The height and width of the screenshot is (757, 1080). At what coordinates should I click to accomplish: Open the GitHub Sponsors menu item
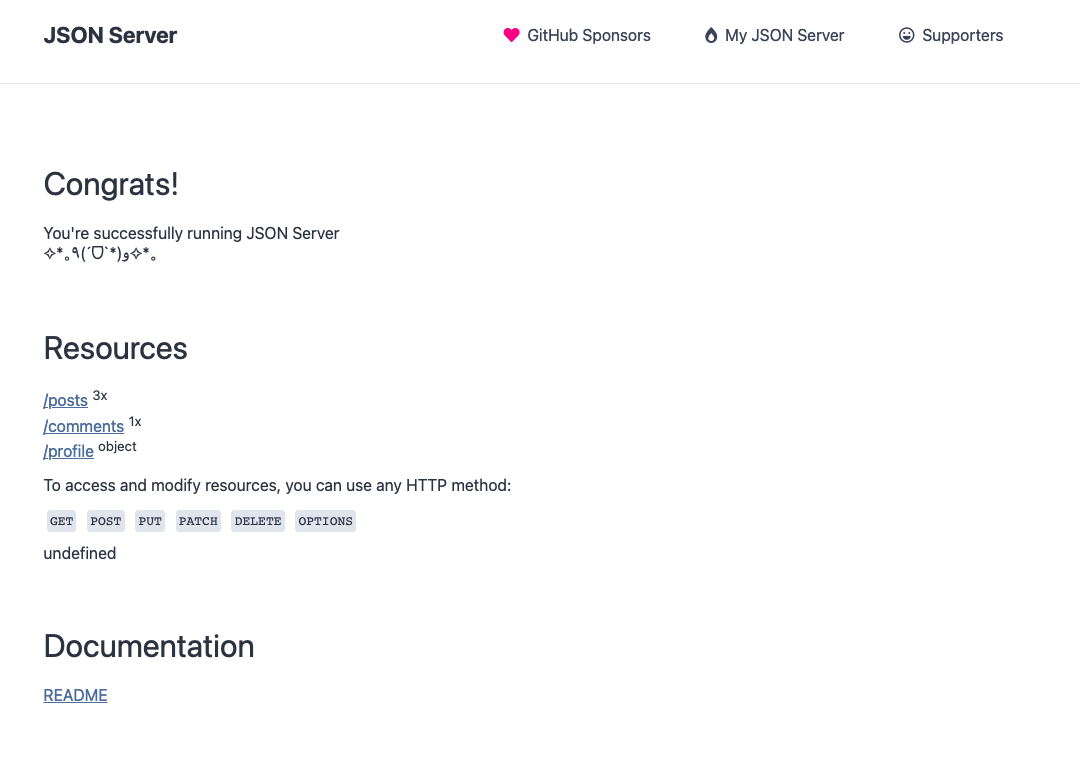(x=588, y=35)
